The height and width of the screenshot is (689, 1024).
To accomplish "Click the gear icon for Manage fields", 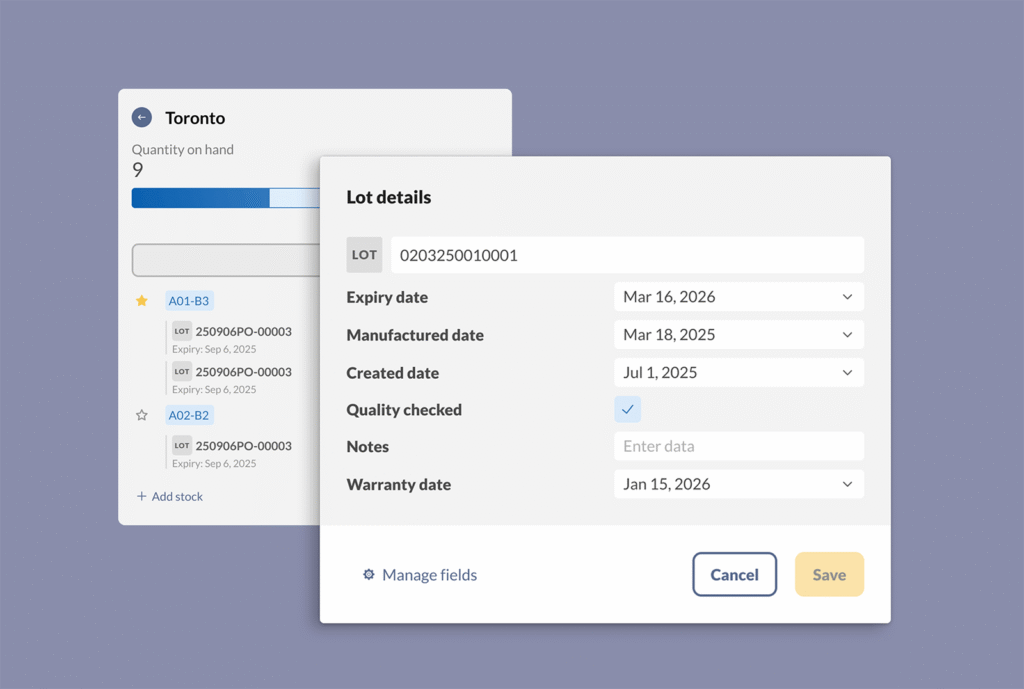I will point(368,575).
